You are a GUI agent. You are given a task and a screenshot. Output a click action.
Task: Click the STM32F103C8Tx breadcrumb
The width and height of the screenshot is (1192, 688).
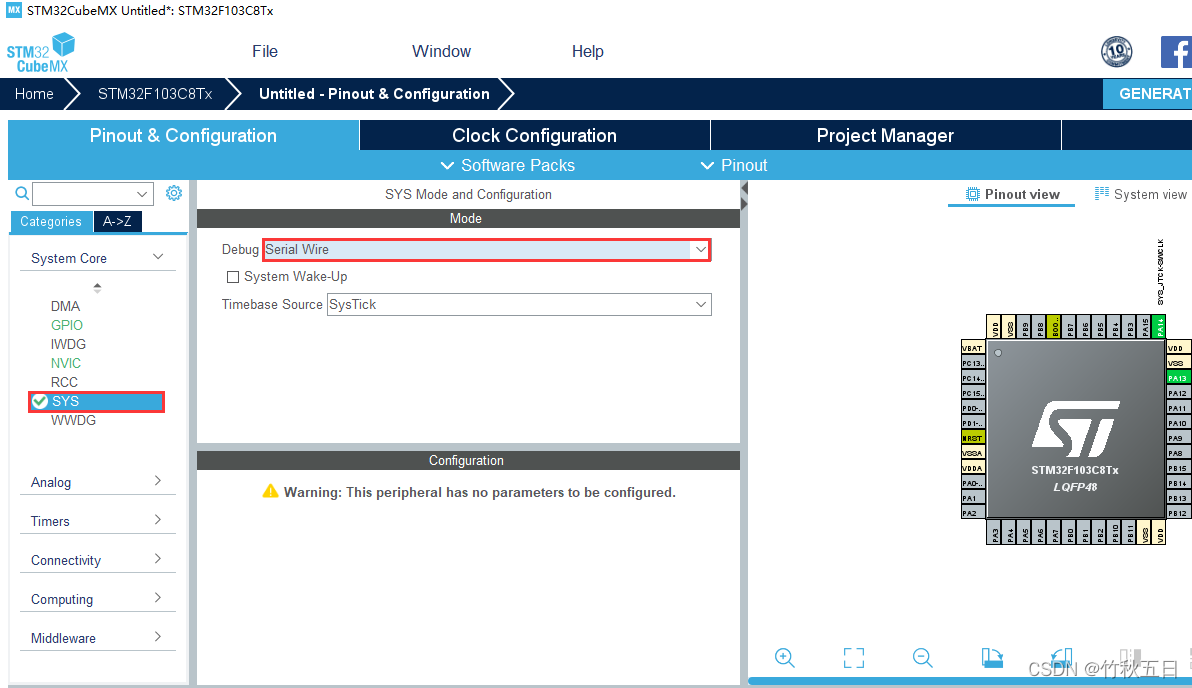[155, 94]
